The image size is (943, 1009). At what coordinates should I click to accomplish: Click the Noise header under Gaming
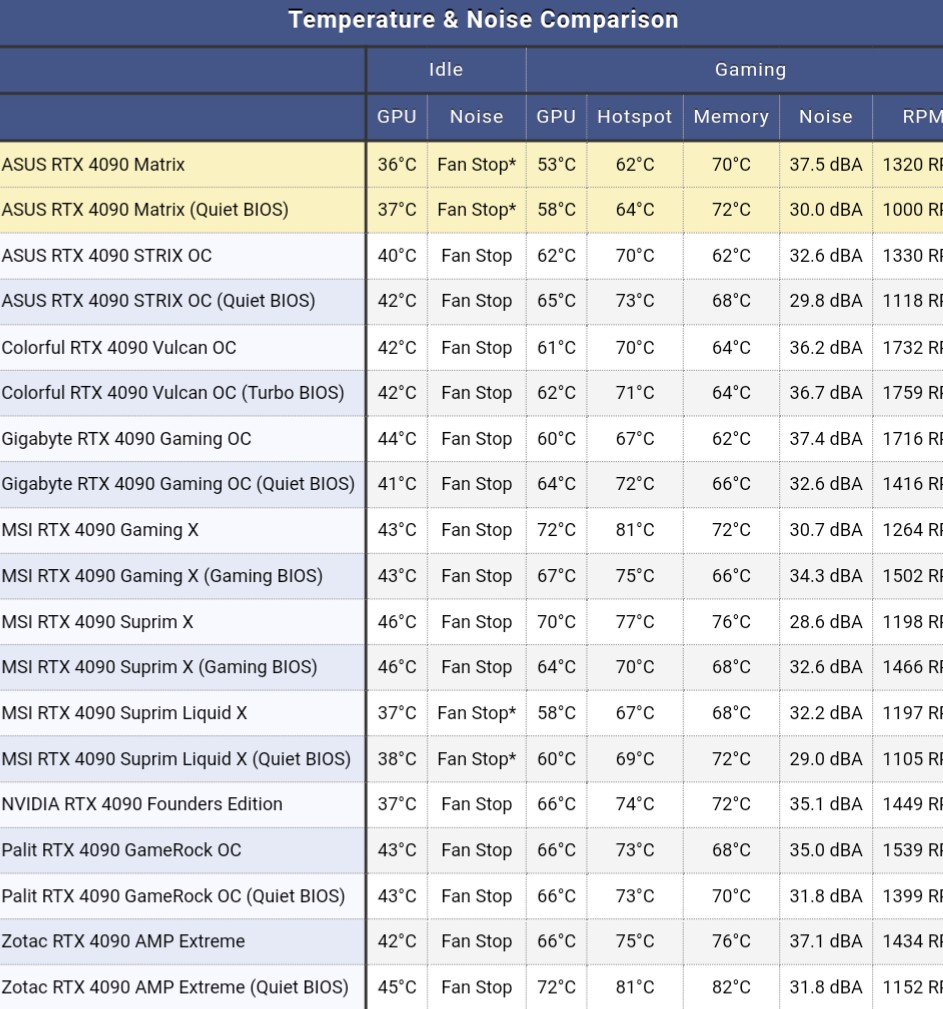coord(825,117)
